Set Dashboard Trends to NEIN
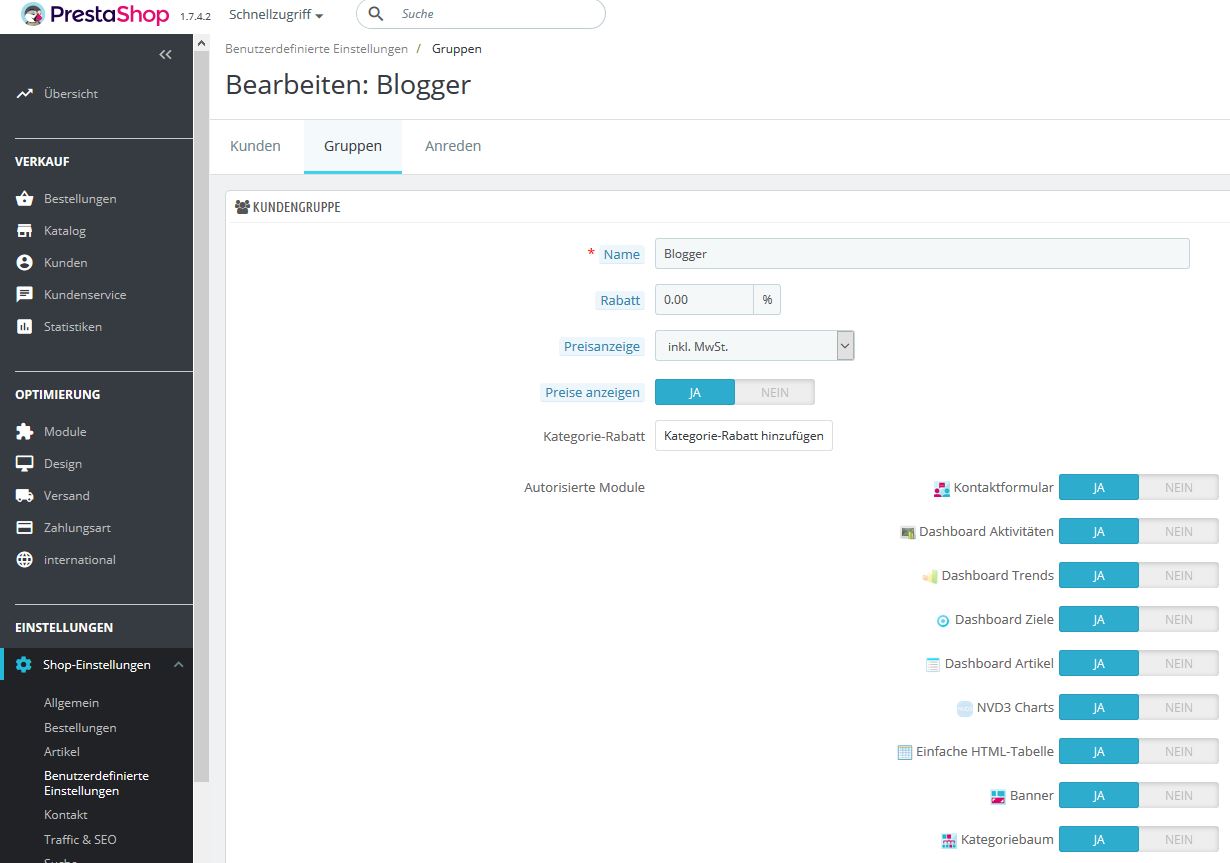1230x863 pixels. click(x=1179, y=575)
